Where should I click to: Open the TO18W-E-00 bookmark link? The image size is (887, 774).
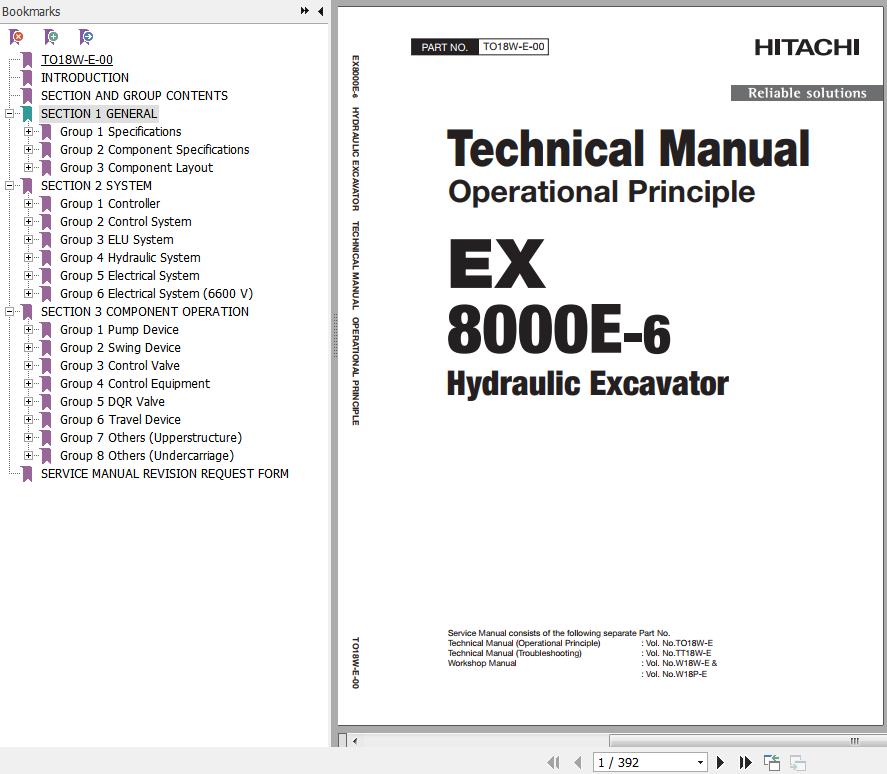(76, 60)
